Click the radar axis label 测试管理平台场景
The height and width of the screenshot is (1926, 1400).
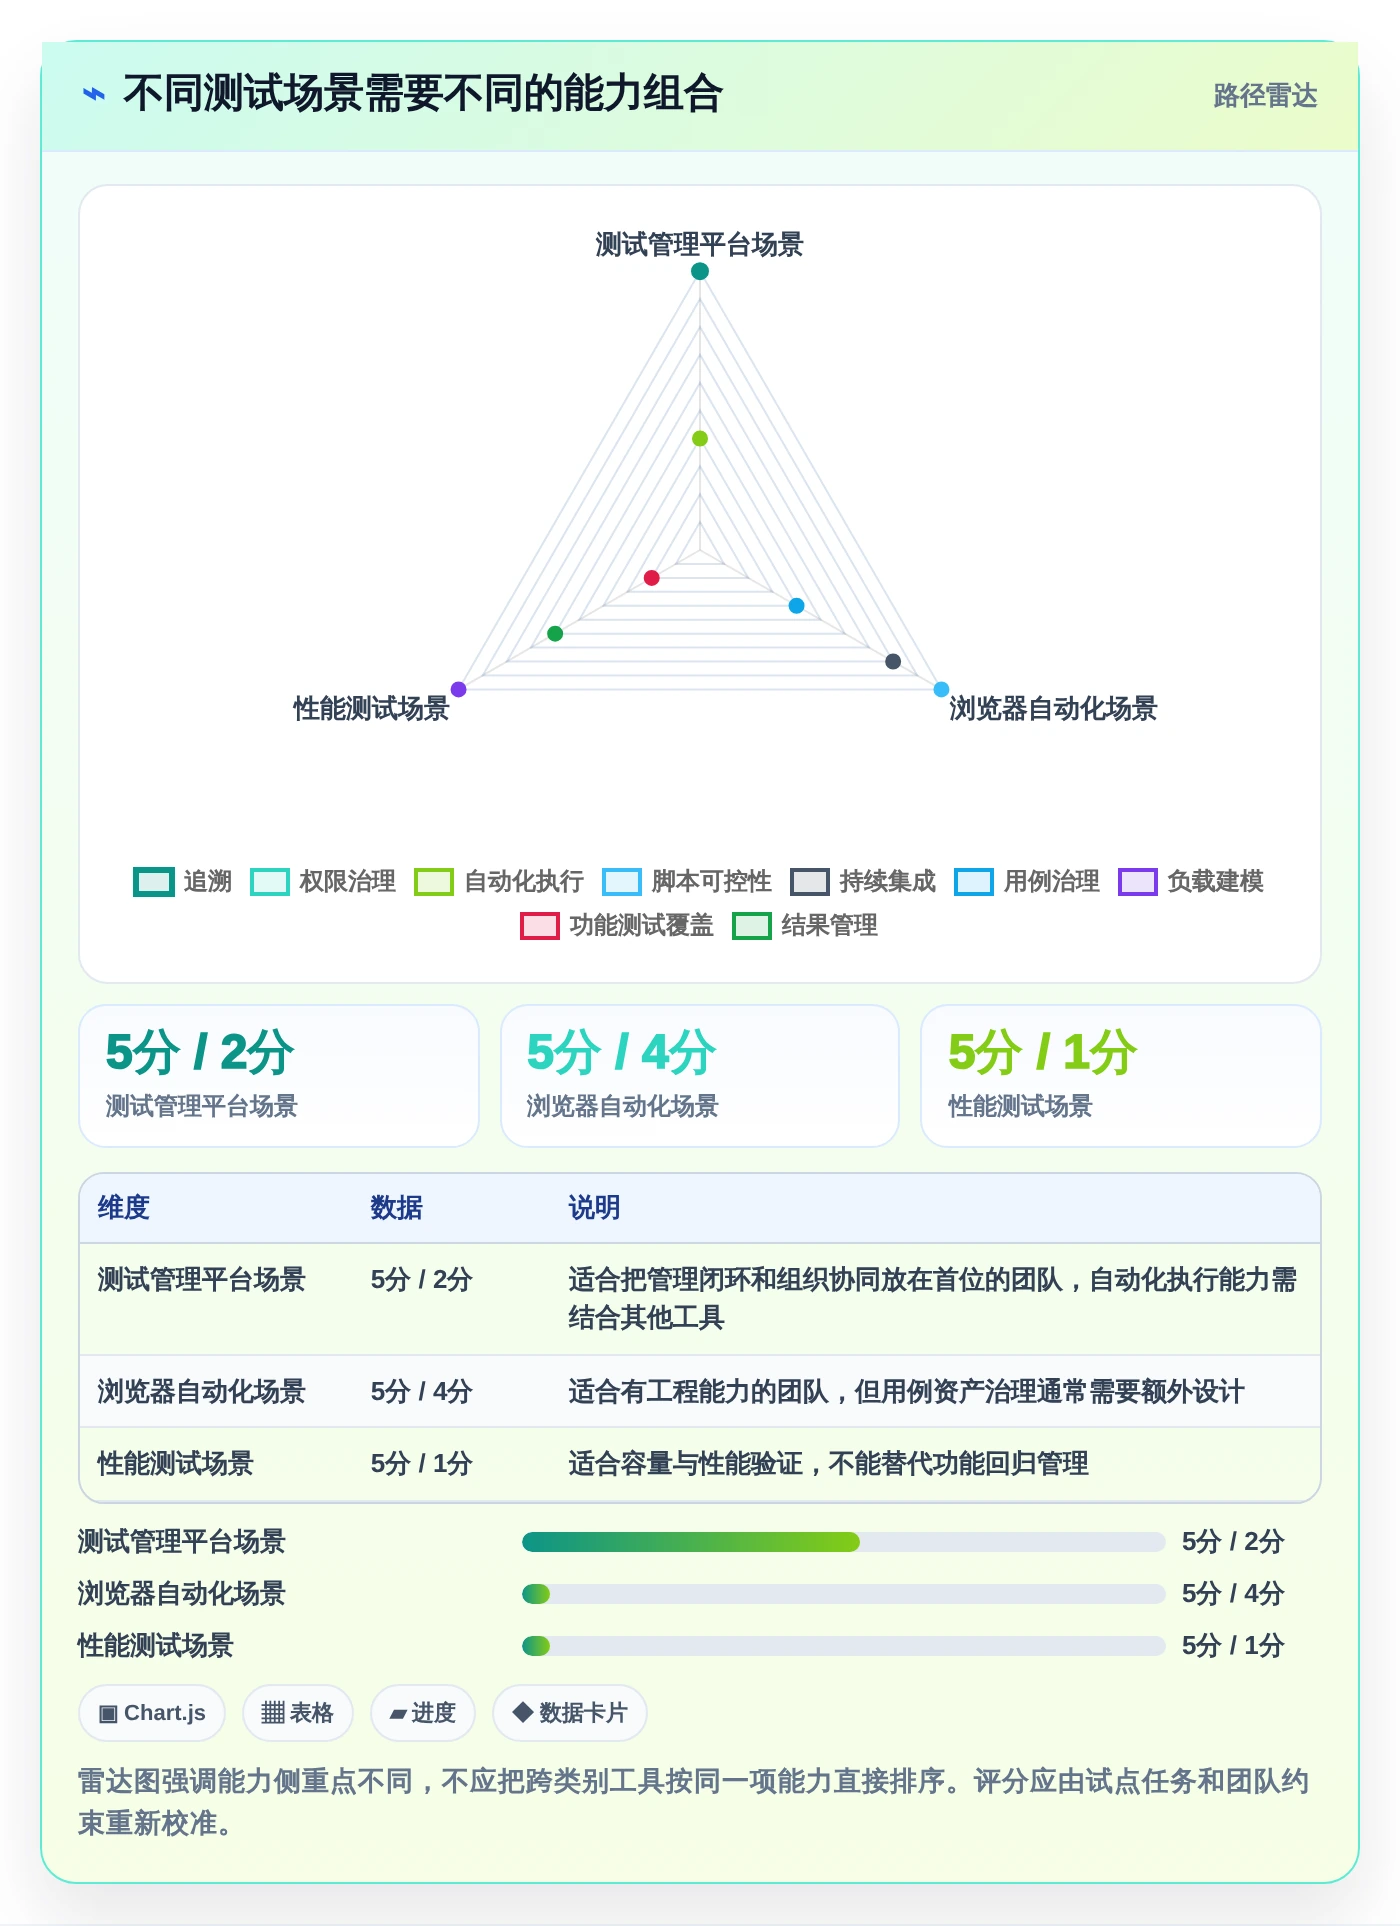pos(700,245)
